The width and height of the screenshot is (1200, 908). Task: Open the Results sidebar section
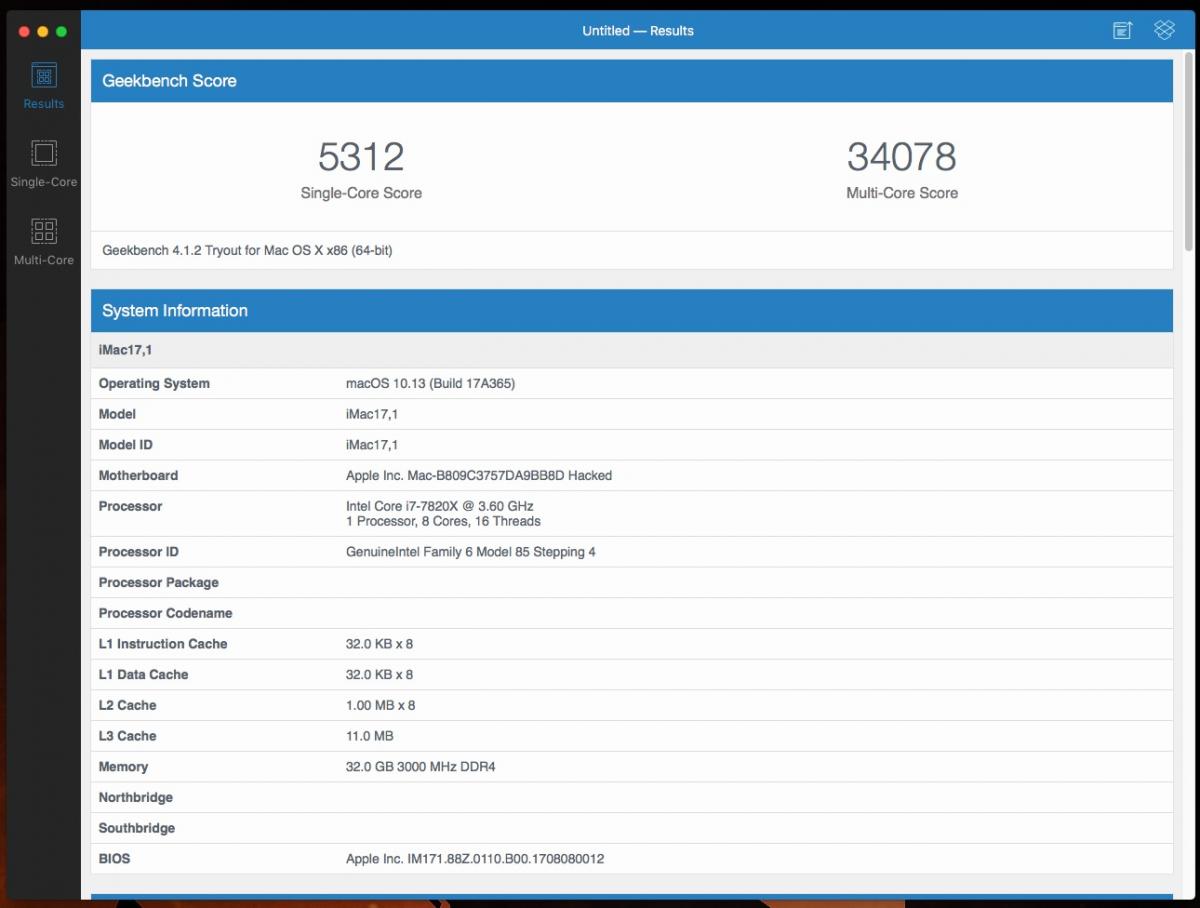tap(44, 86)
